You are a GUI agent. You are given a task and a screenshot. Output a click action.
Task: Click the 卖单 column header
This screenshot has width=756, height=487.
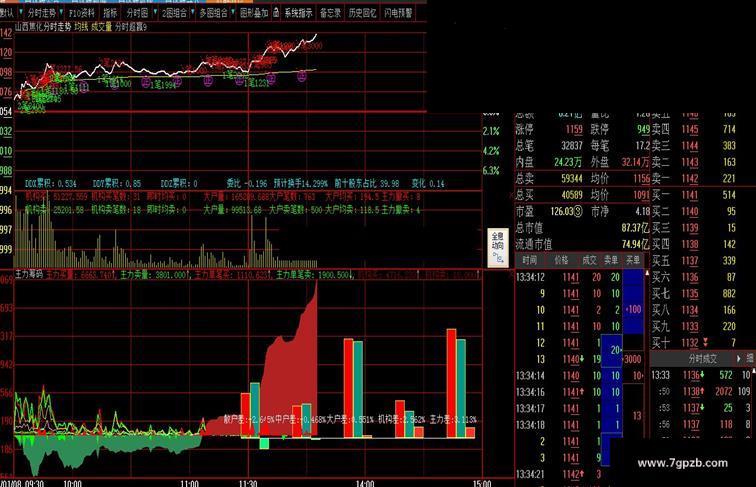click(x=611, y=260)
